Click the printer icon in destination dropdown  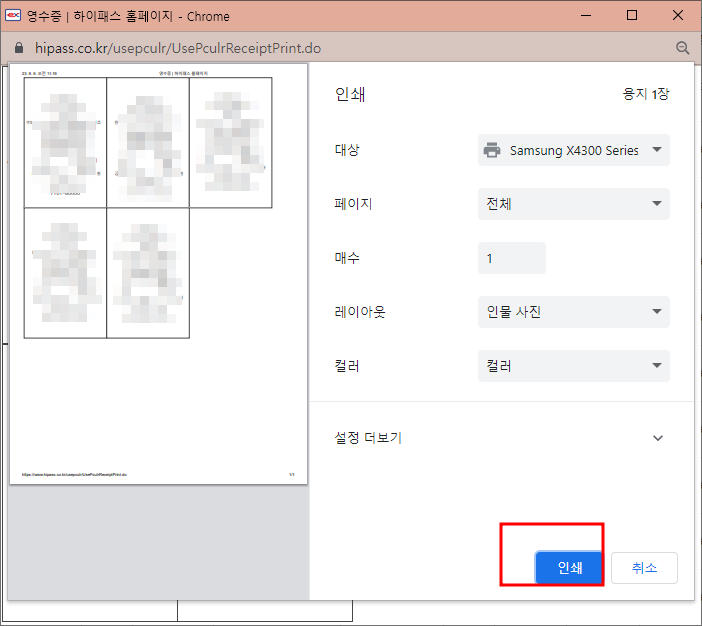[492, 150]
